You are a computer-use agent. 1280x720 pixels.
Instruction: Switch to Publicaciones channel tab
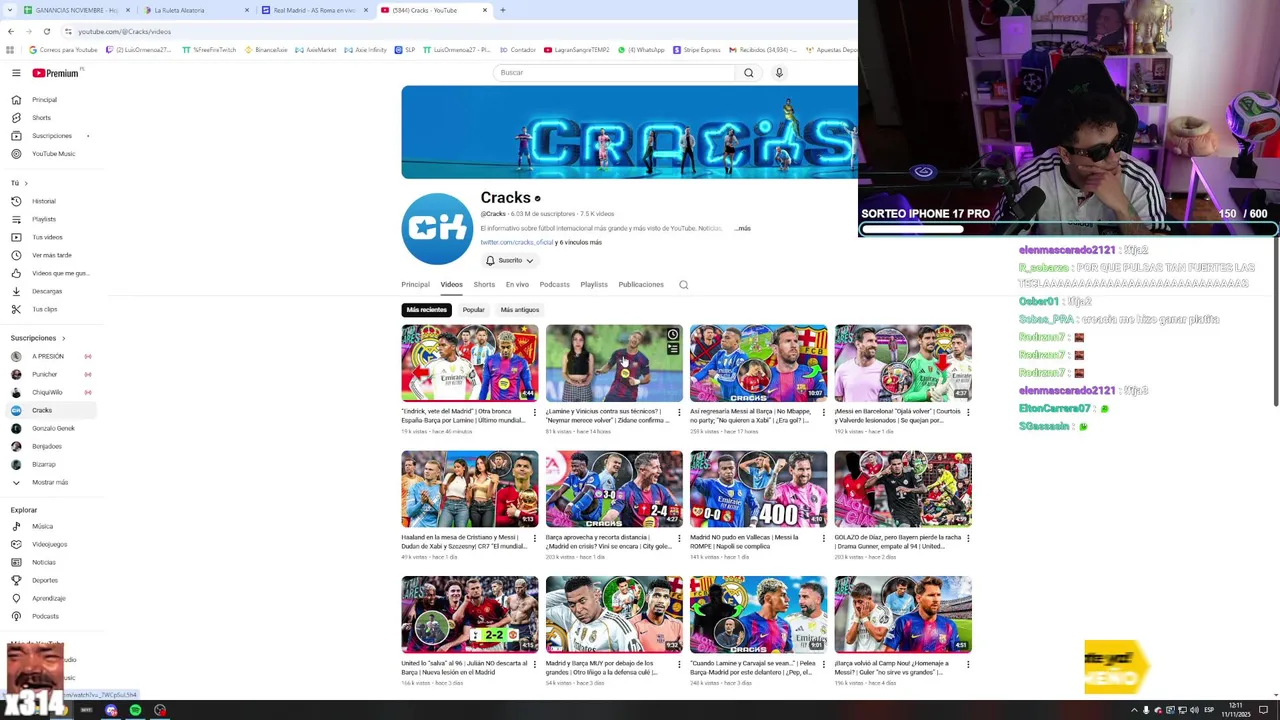point(641,285)
